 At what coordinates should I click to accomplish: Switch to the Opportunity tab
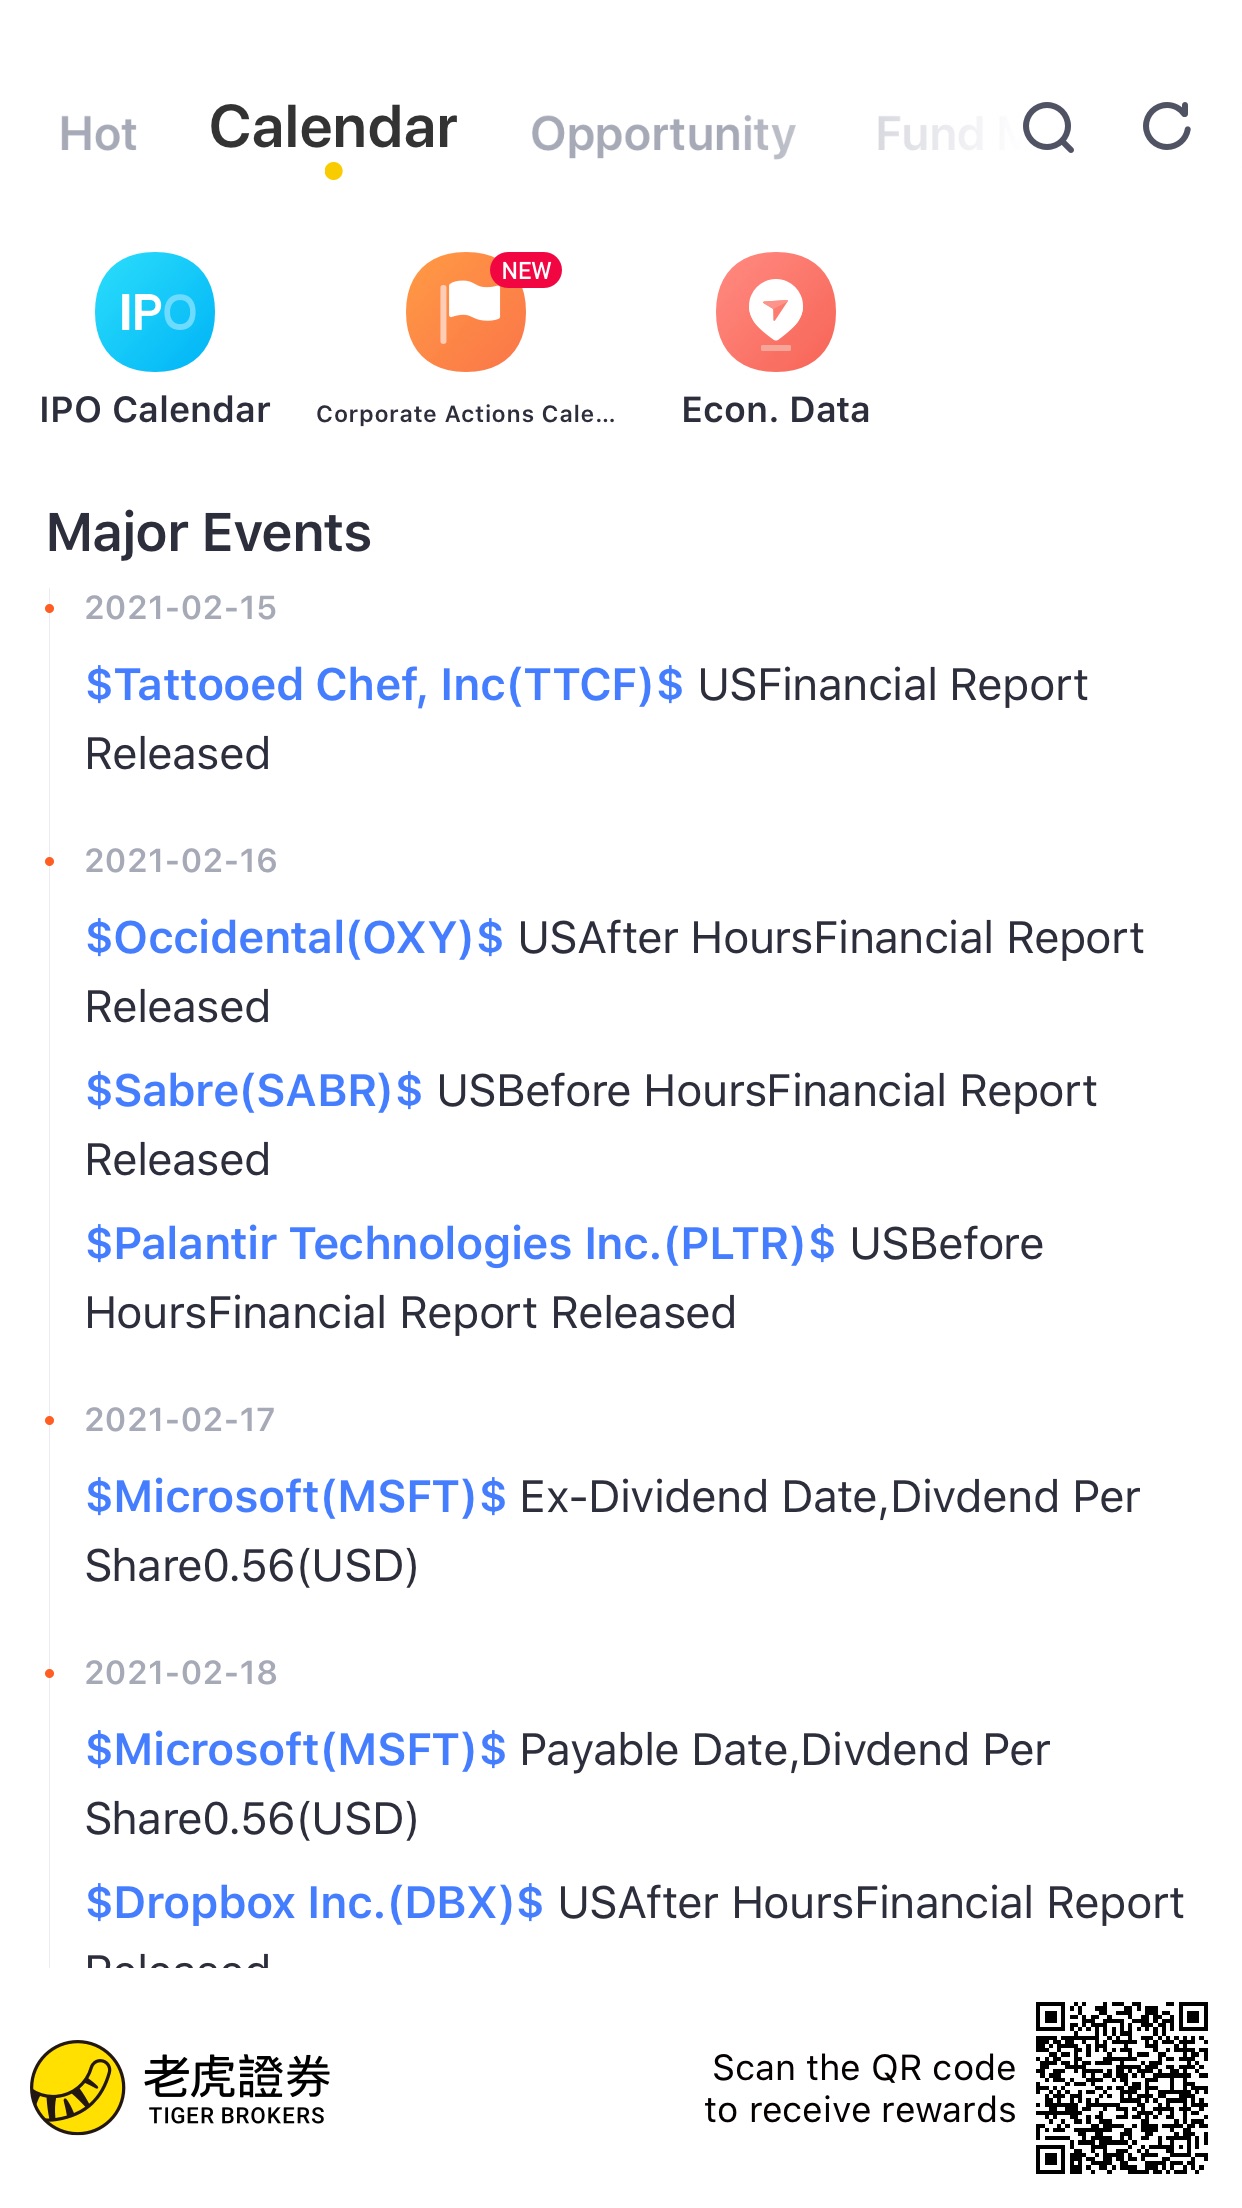click(x=662, y=134)
